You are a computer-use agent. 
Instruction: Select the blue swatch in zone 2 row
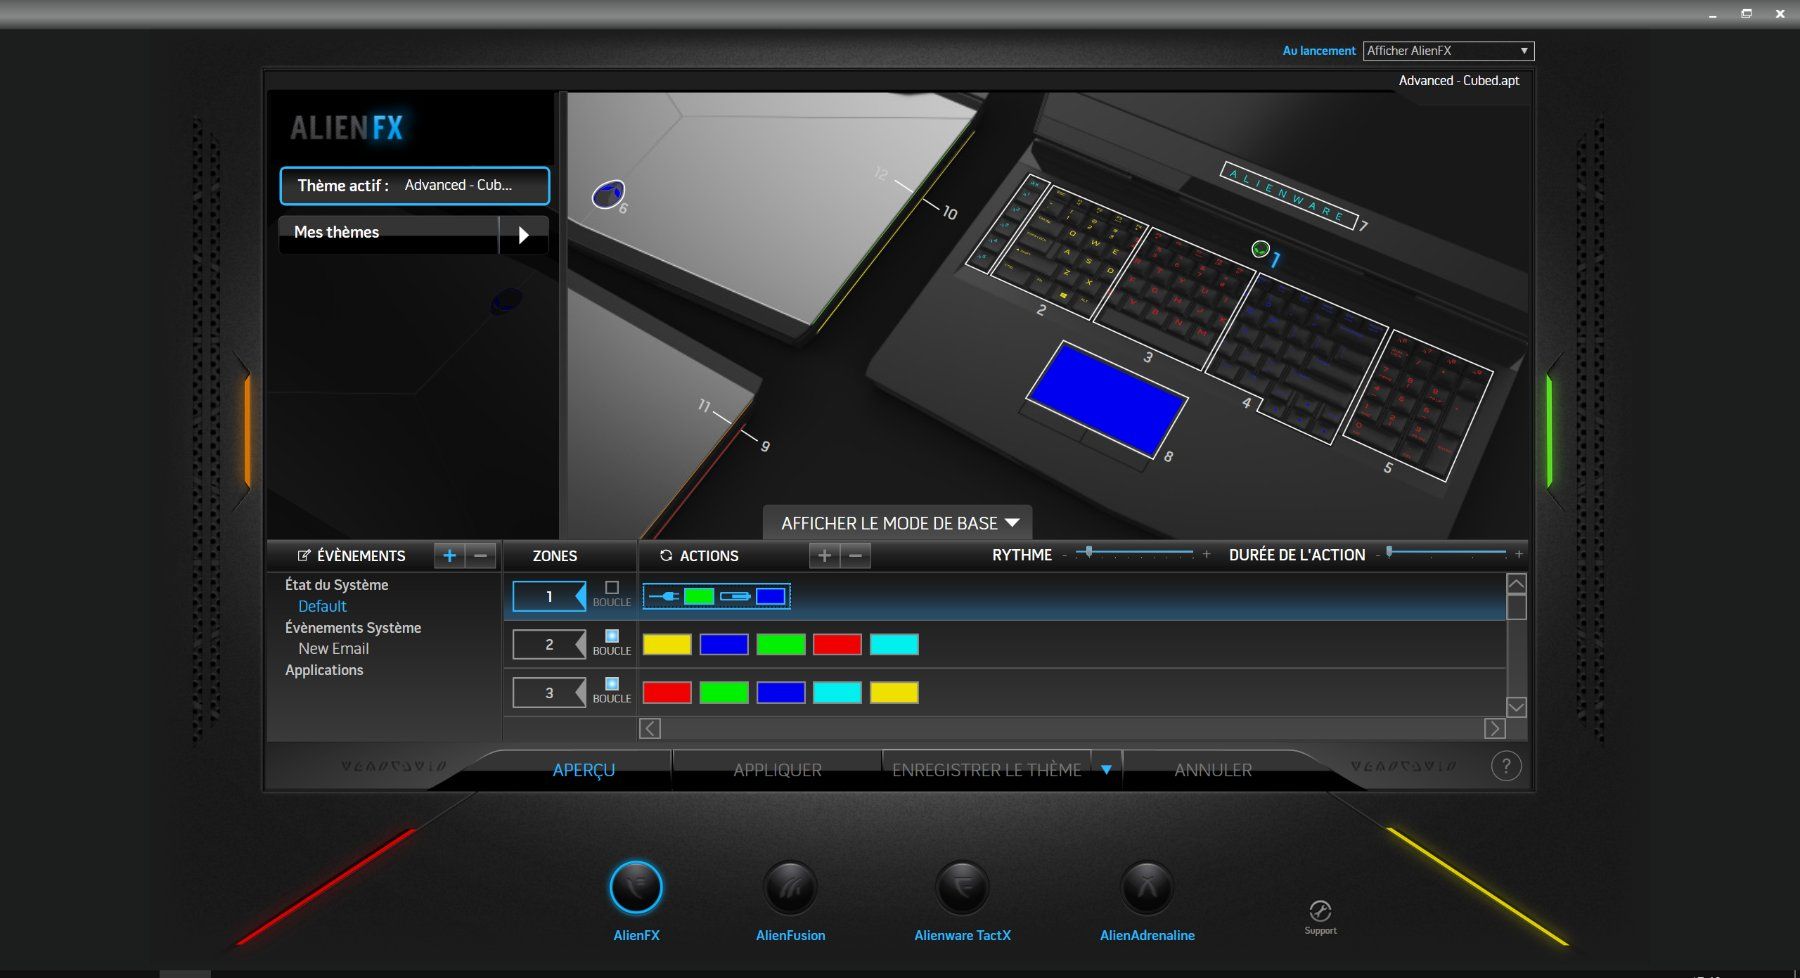coord(724,645)
